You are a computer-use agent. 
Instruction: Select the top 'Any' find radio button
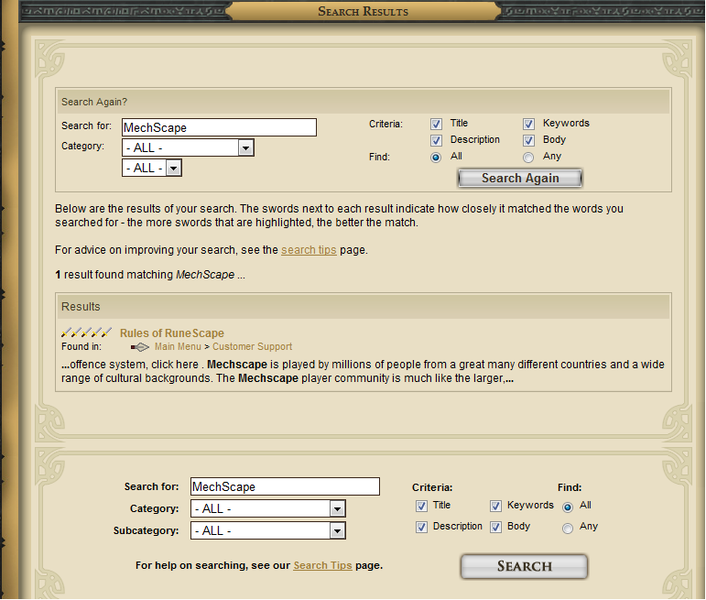[x=529, y=157]
